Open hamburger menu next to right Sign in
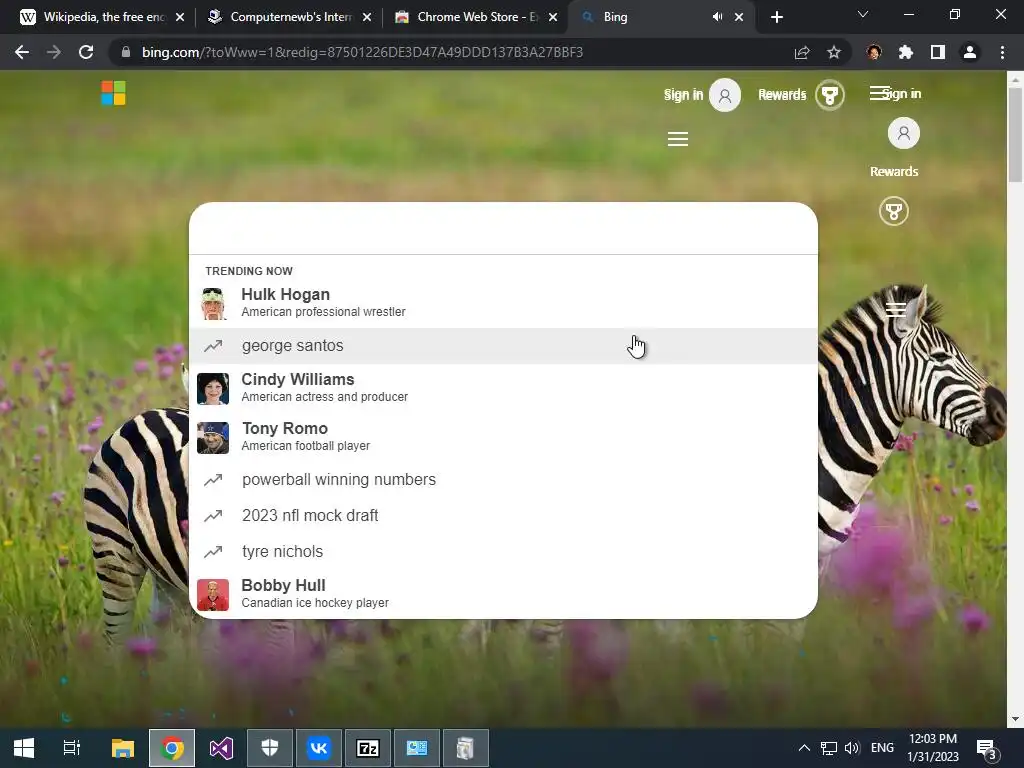The height and width of the screenshot is (768, 1024). 880,93
